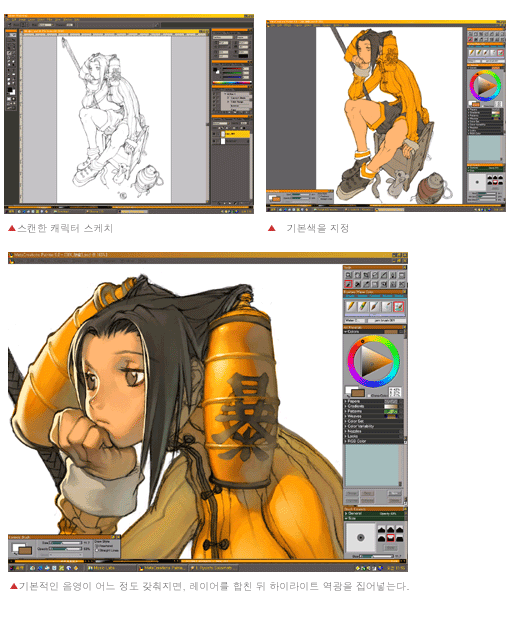Open MetaCreations Painter taskbar button
This screenshot has width=532, height=628.
click(x=162, y=568)
